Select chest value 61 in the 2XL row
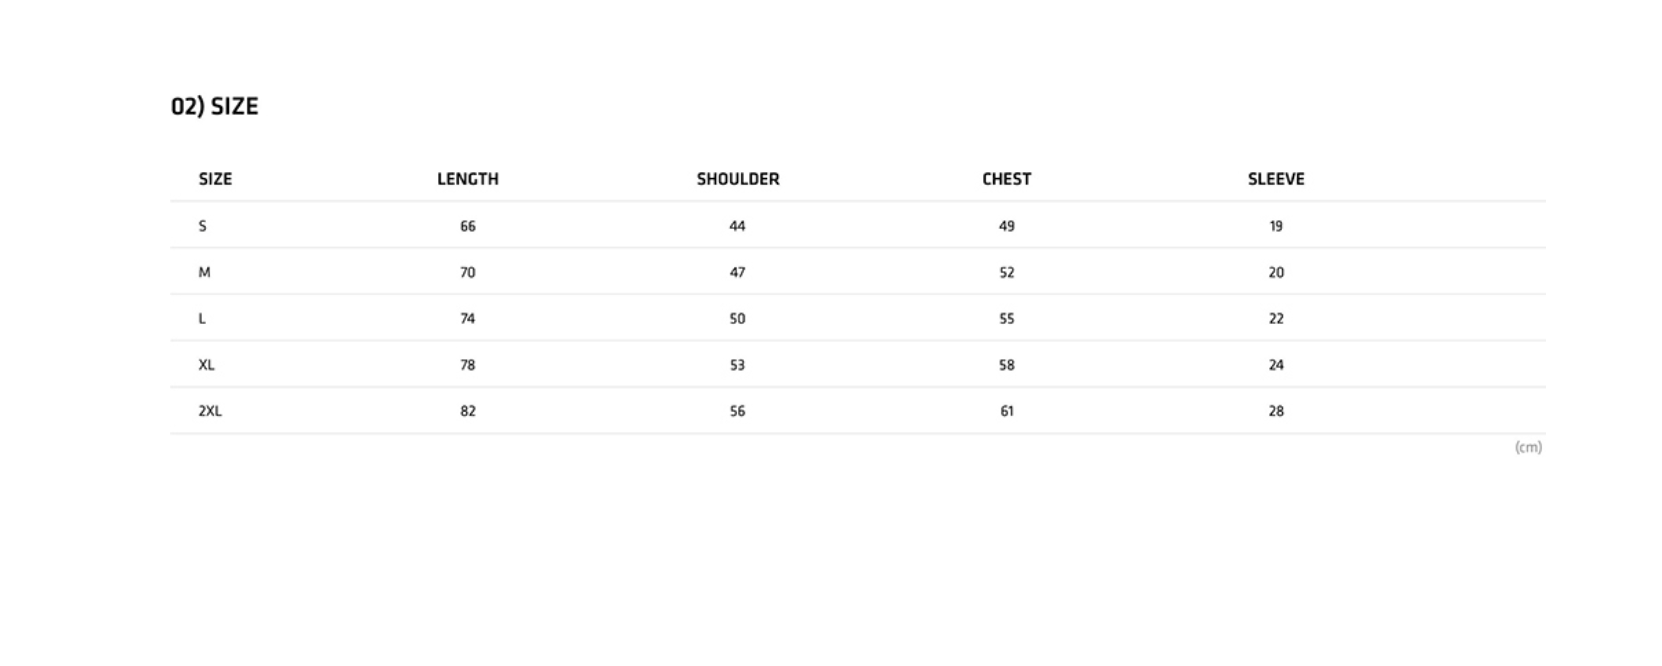 [1006, 411]
